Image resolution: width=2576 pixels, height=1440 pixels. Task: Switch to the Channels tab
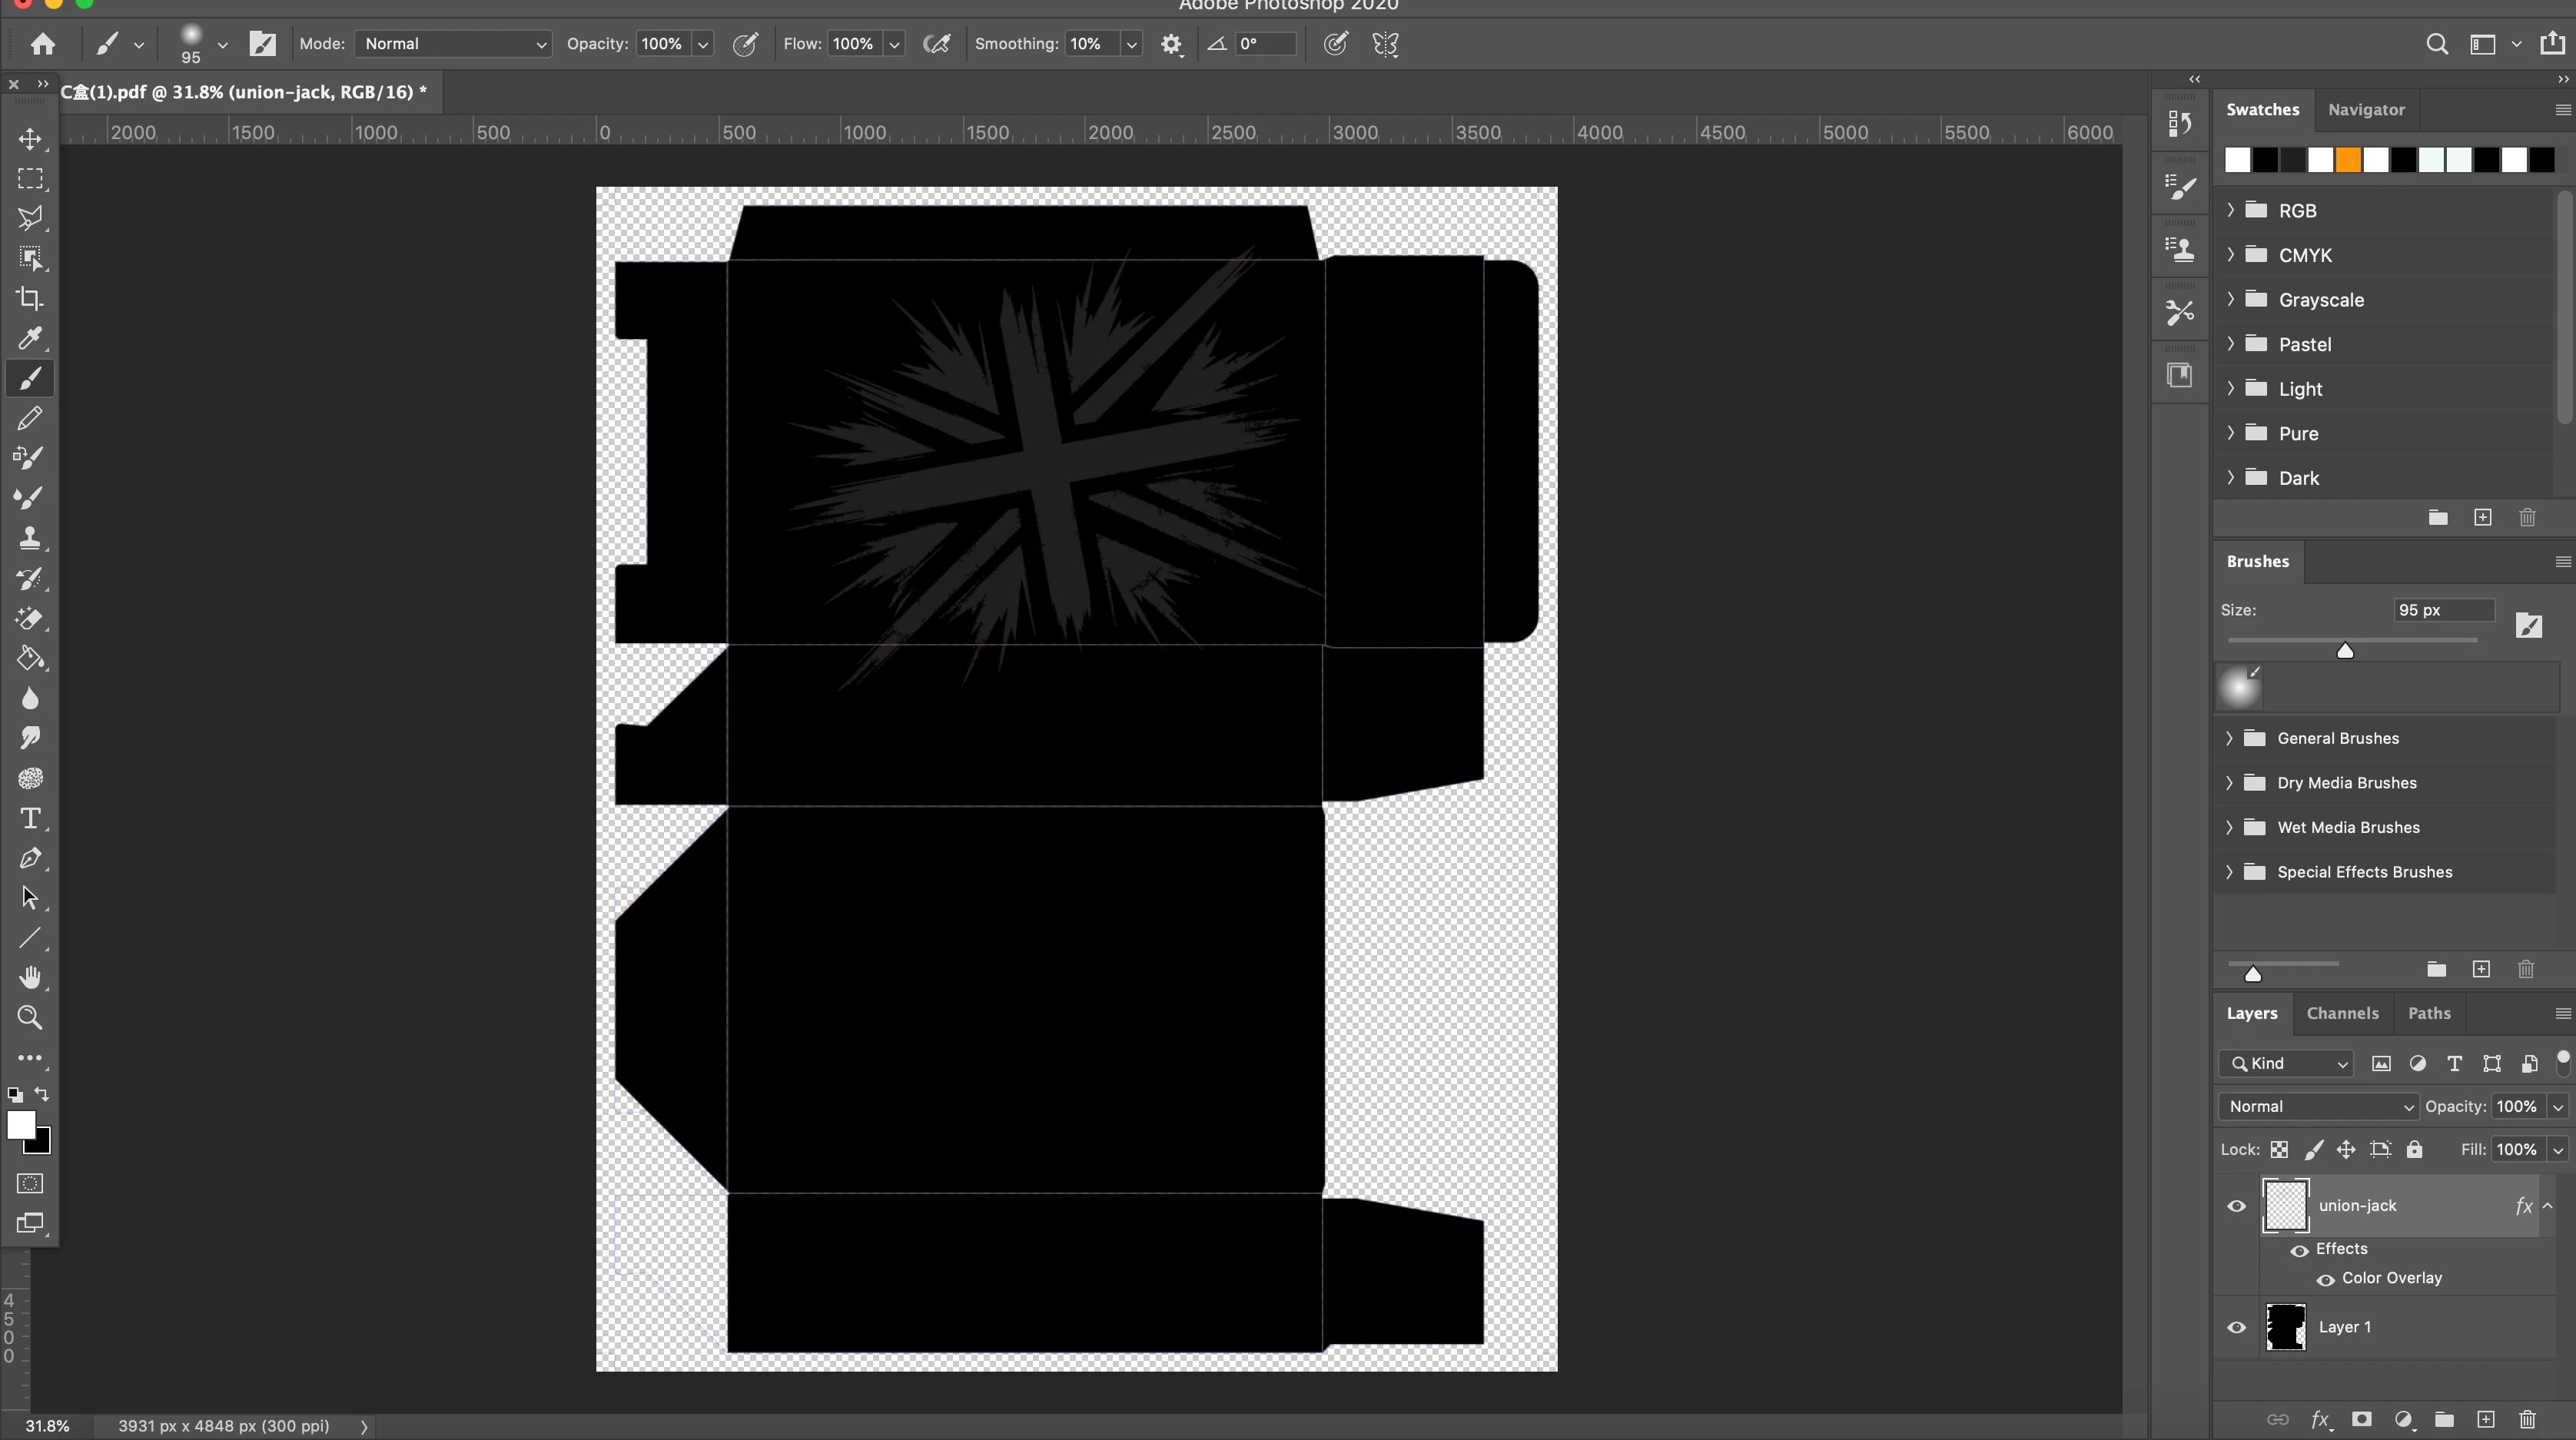pyautogui.click(x=2342, y=1013)
